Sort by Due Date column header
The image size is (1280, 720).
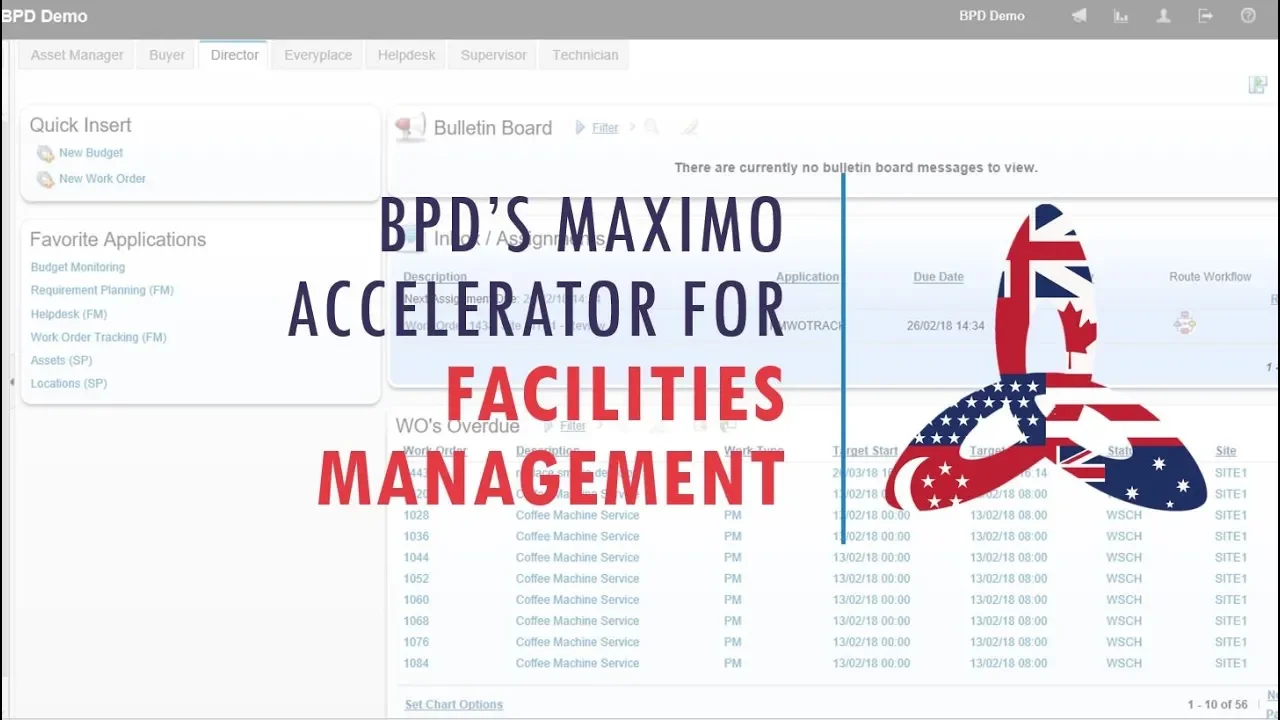tap(938, 277)
